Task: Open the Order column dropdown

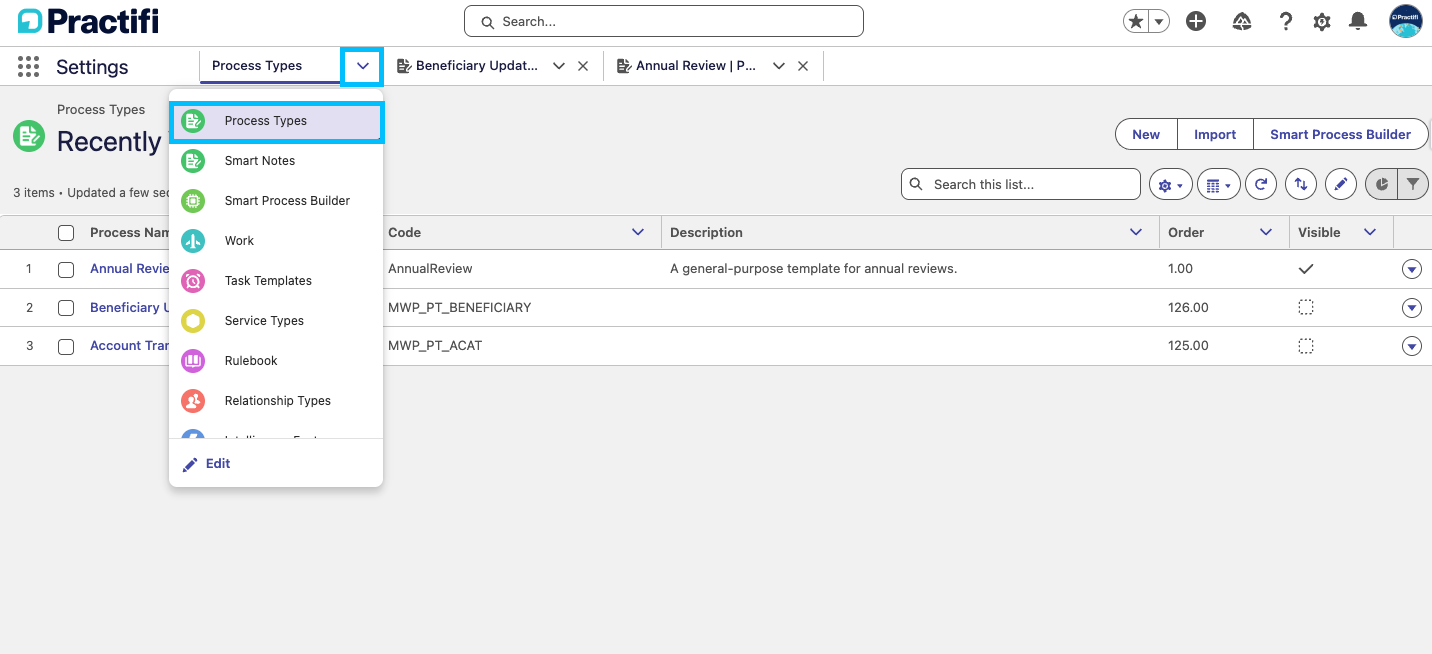Action: click(x=1266, y=232)
